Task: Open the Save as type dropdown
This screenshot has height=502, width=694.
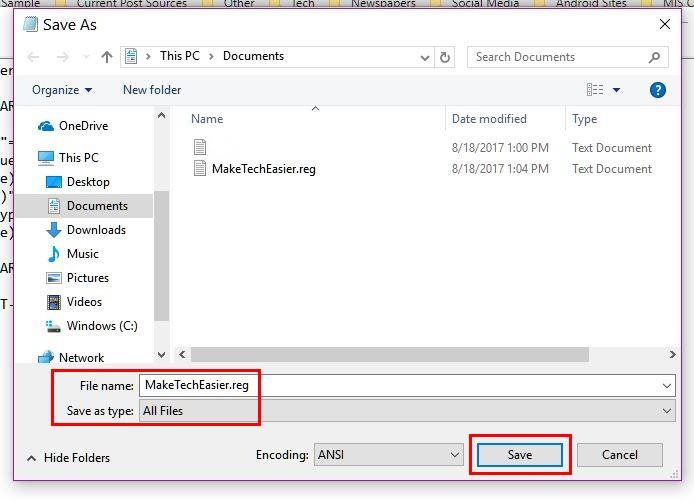Action: pos(407,411)
